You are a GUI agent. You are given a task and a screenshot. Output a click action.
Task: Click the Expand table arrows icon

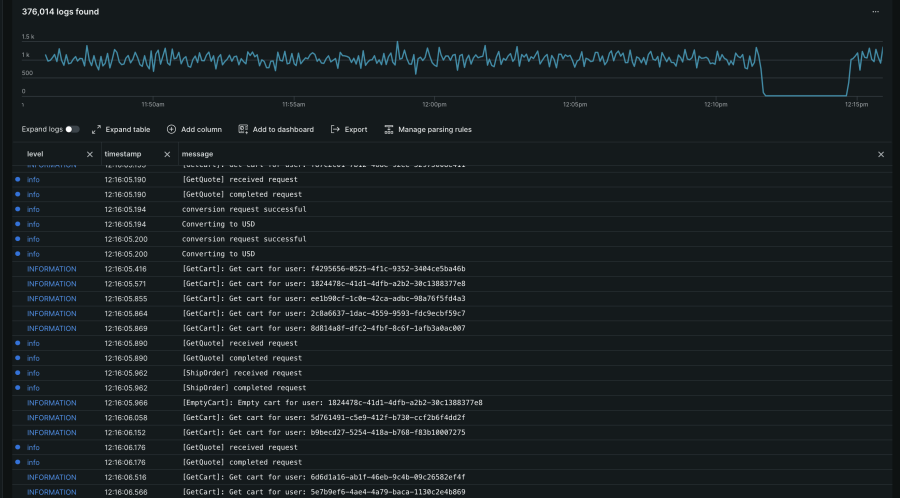pos(97,129)
